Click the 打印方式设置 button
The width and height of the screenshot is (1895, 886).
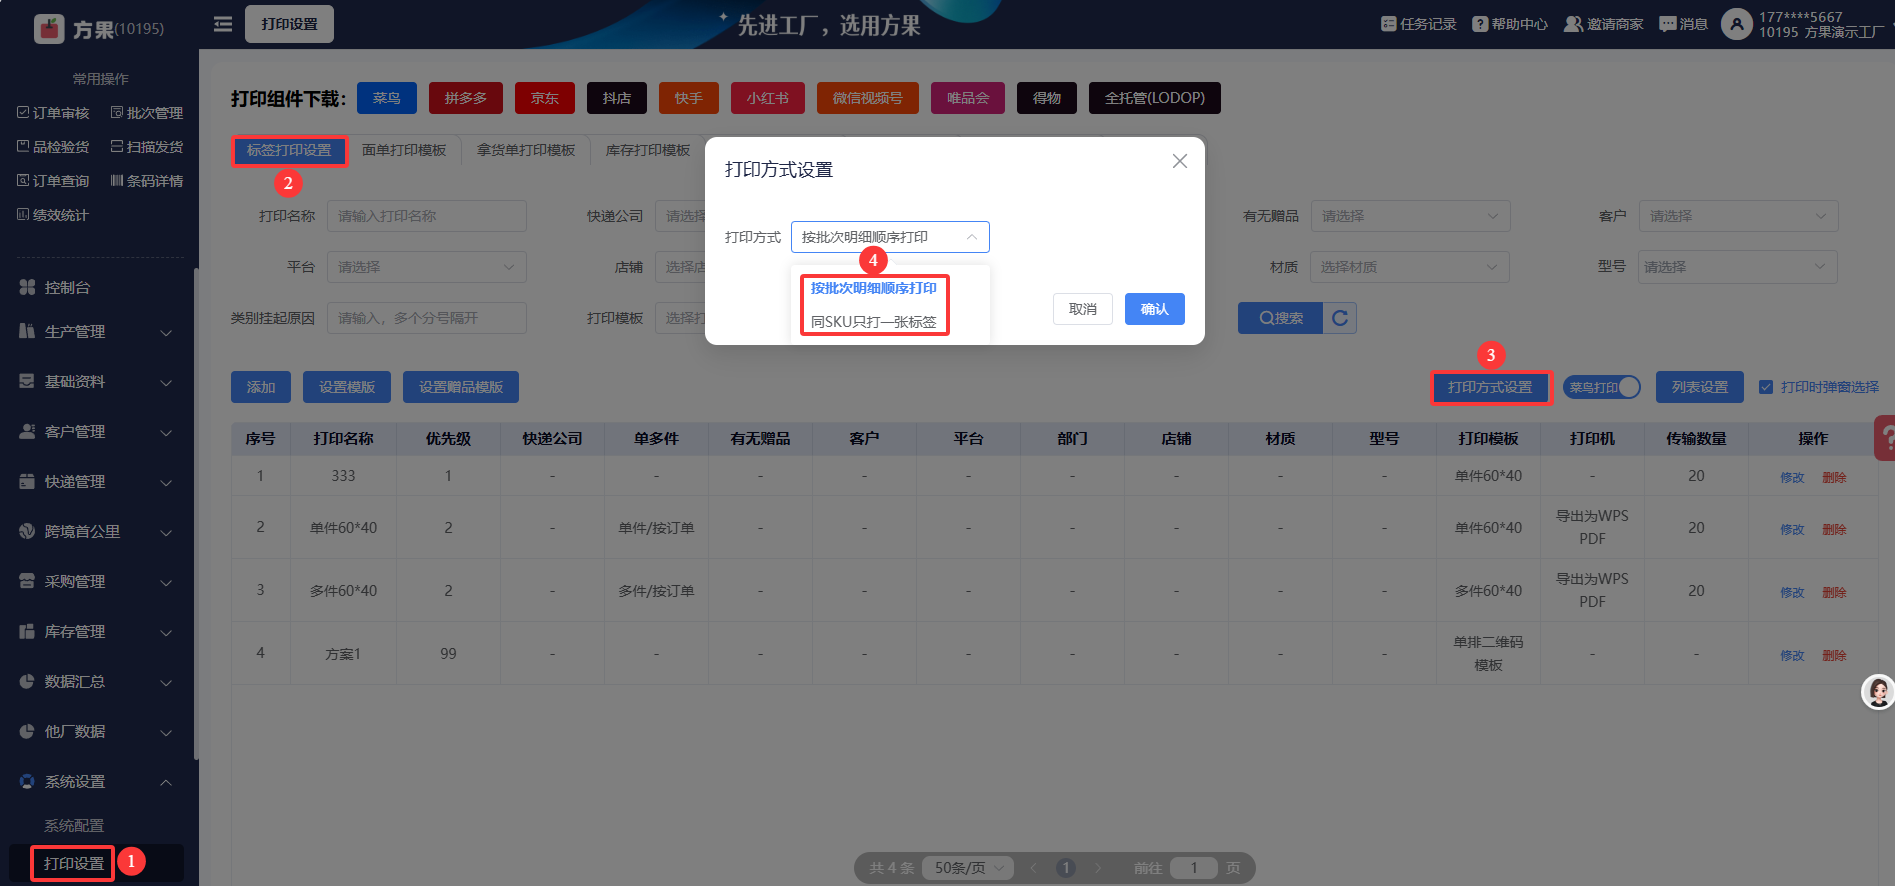point(1490,387)
